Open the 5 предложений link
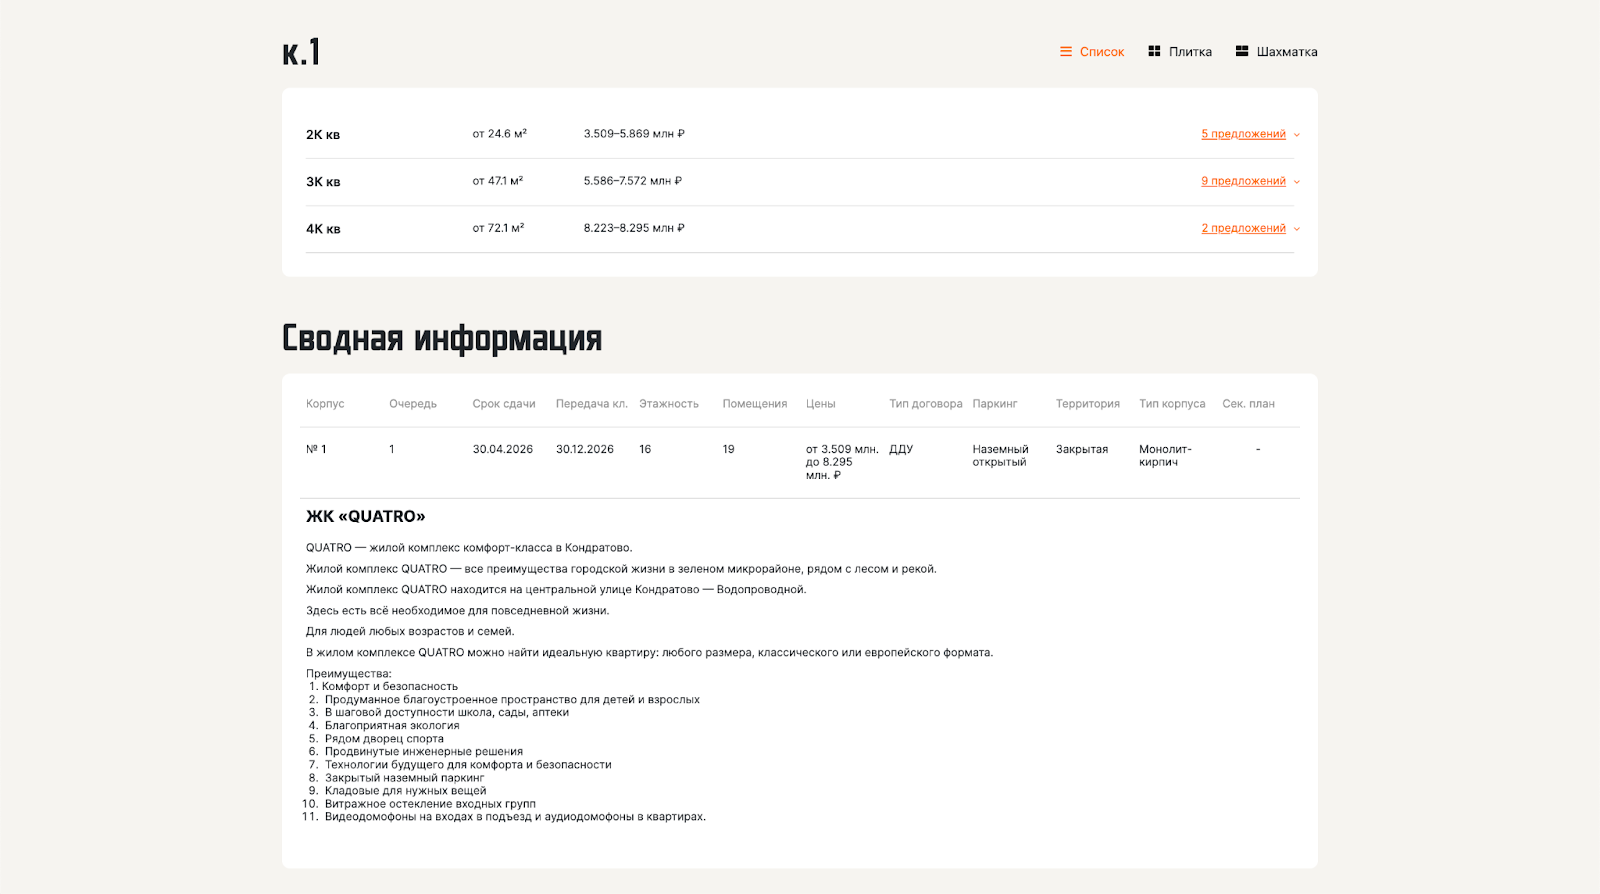 1243,134
